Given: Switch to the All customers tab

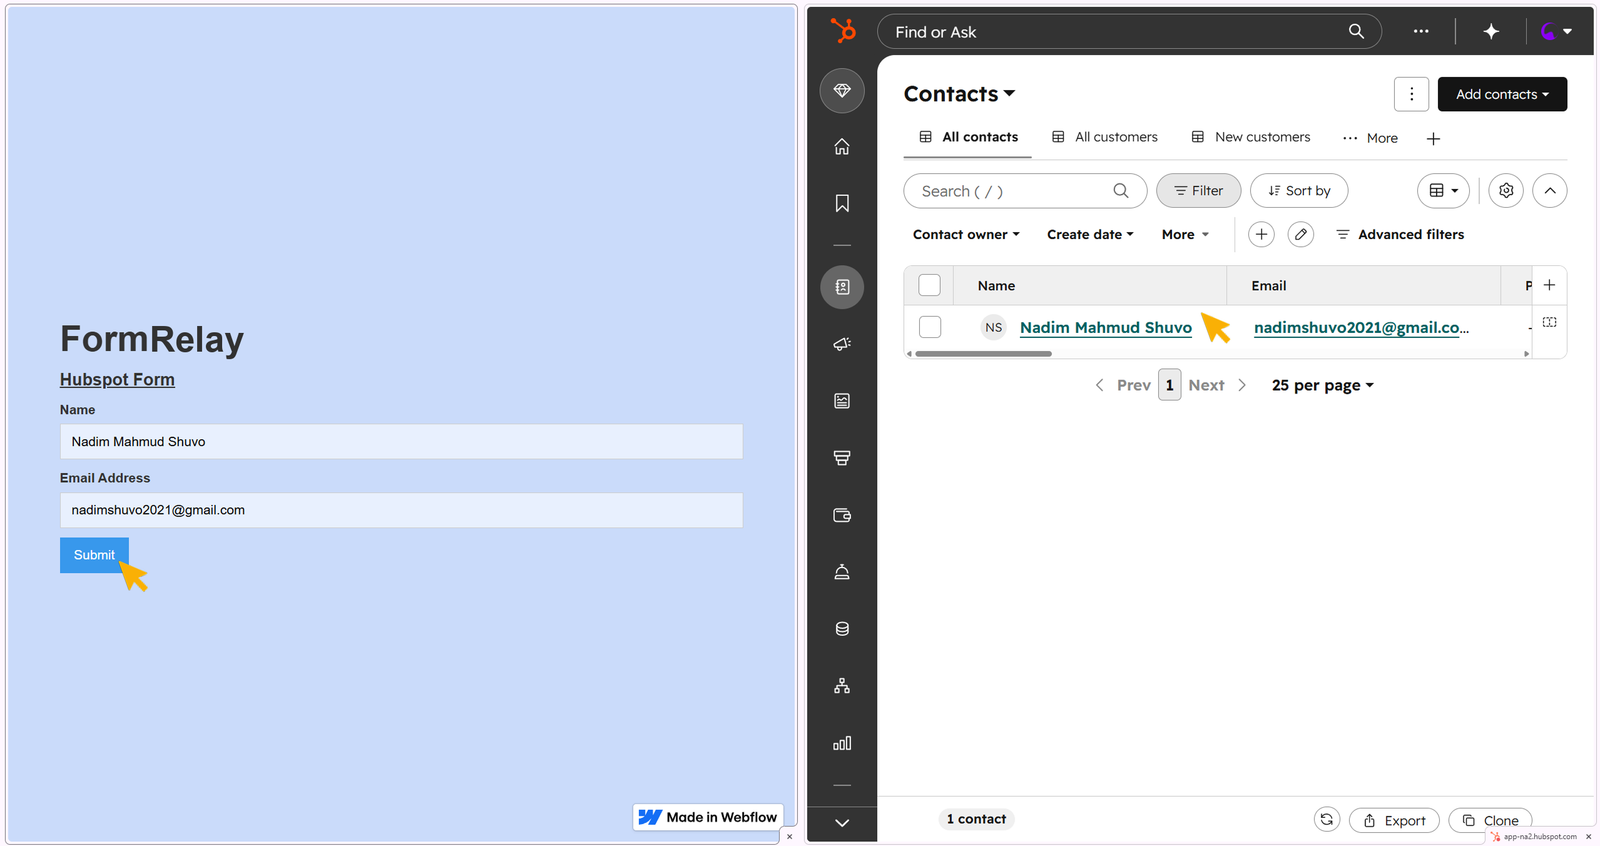Looking at the screenshot, I should pyautogui.click(x=1104, y=137).
